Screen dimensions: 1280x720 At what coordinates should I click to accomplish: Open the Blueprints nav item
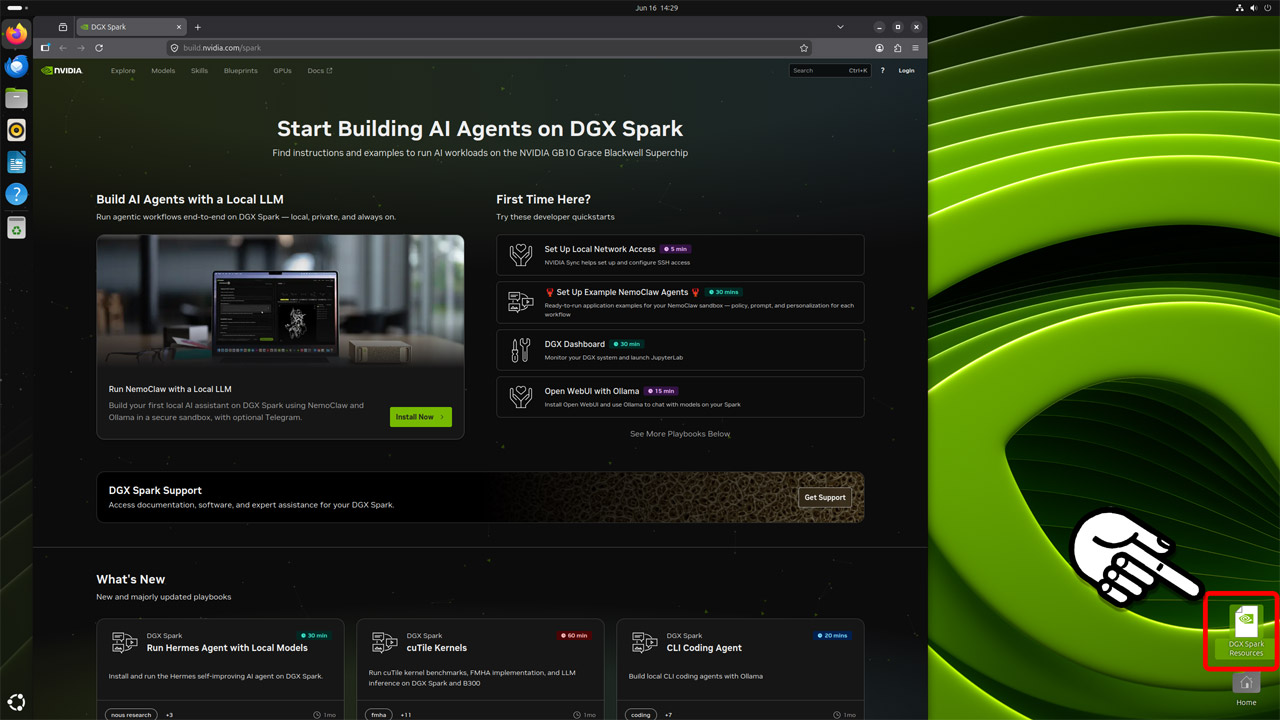[241, 71]
